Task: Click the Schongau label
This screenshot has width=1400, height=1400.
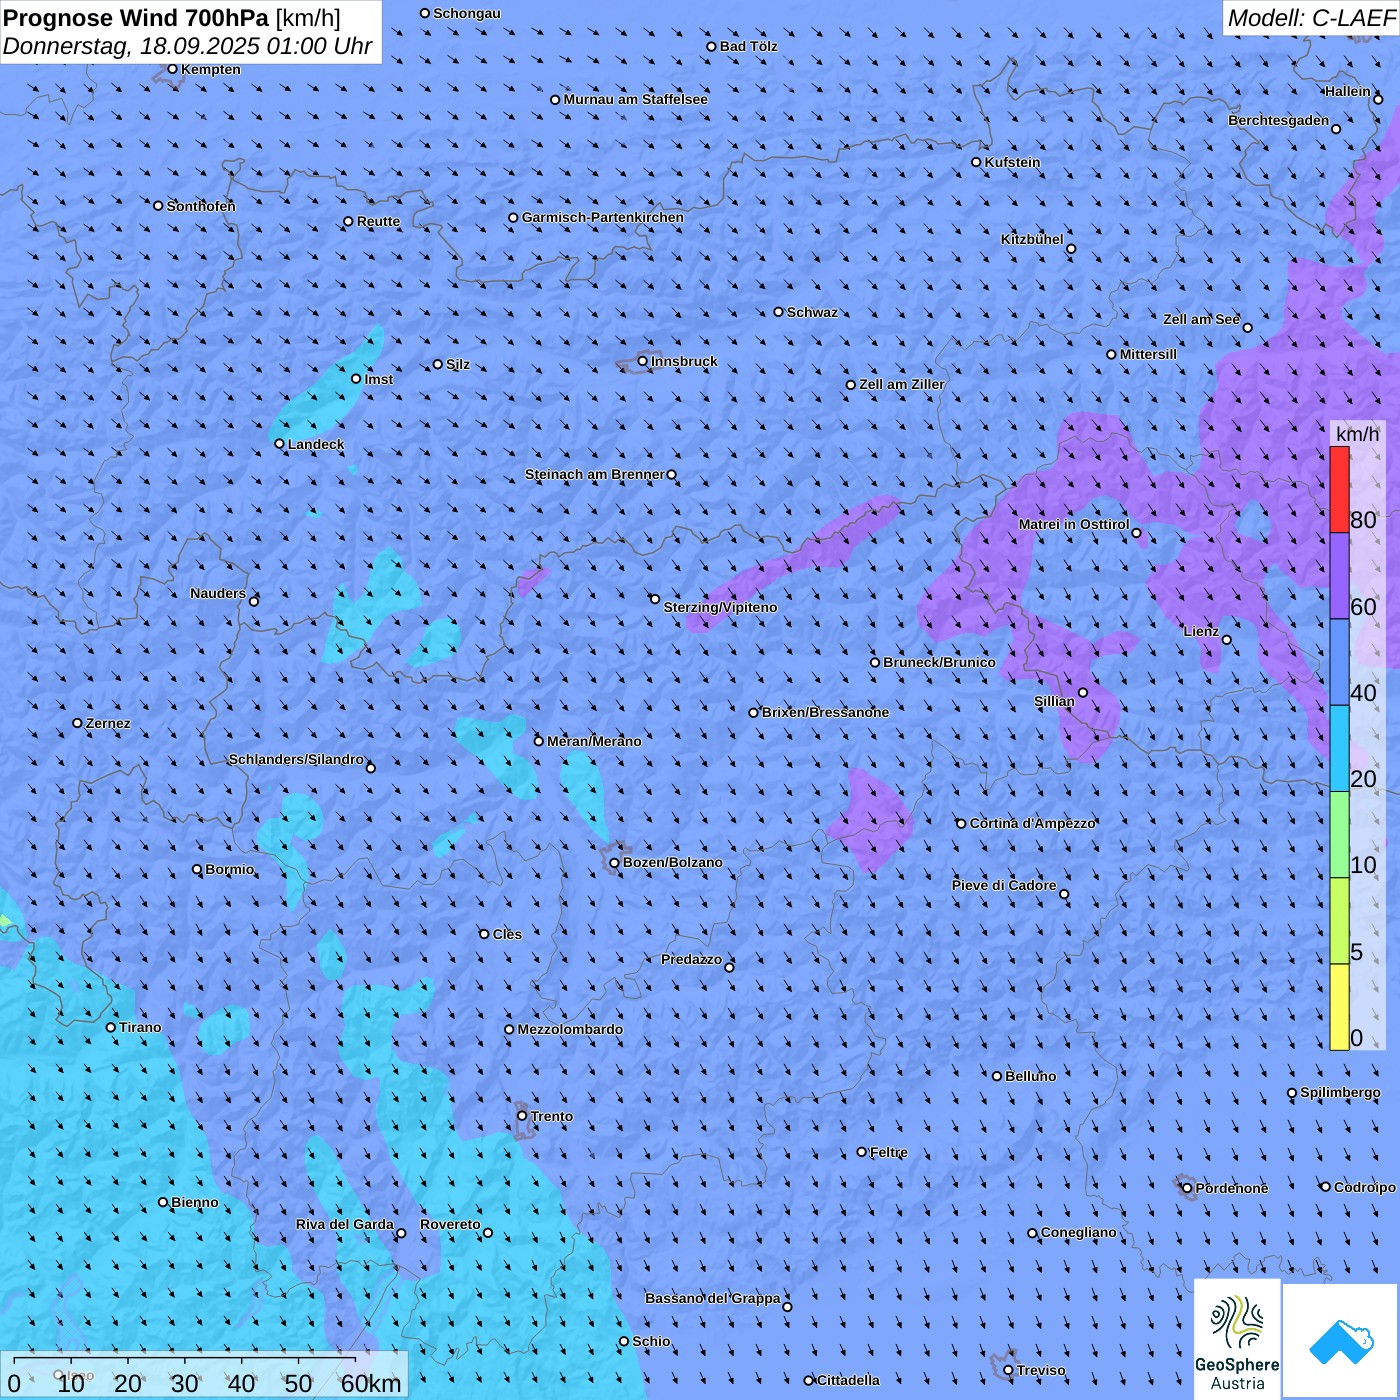Action: pos(466,13)
